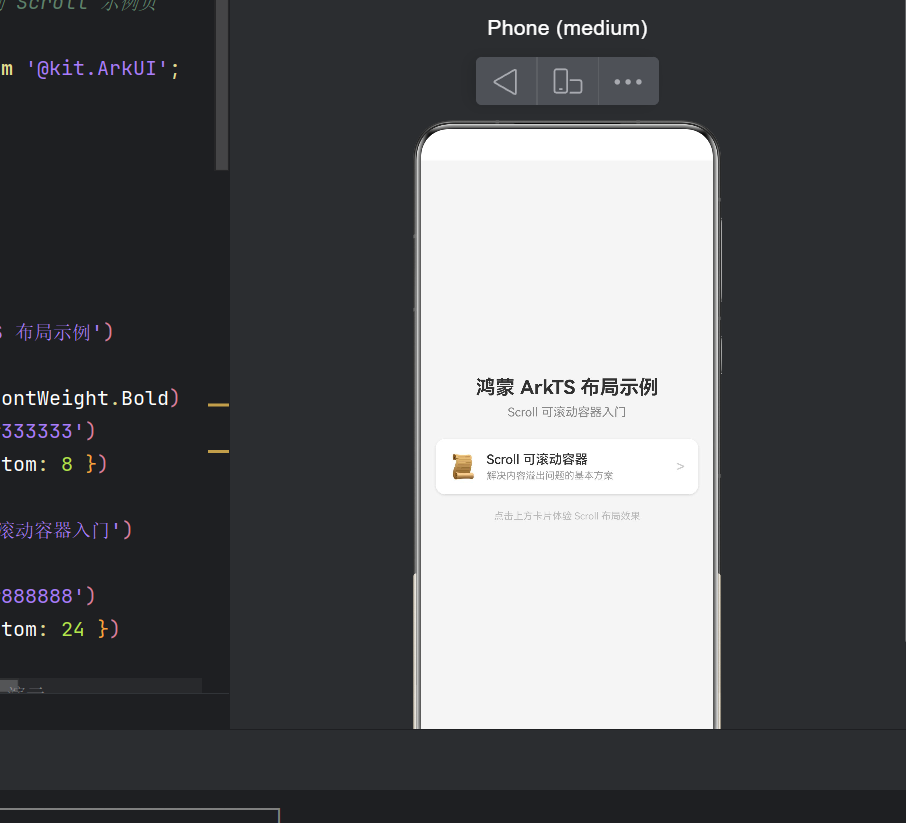The image size is (906, 823).
Task: Click upper yellow warning marker in gutter
Action: click(218, 405)
